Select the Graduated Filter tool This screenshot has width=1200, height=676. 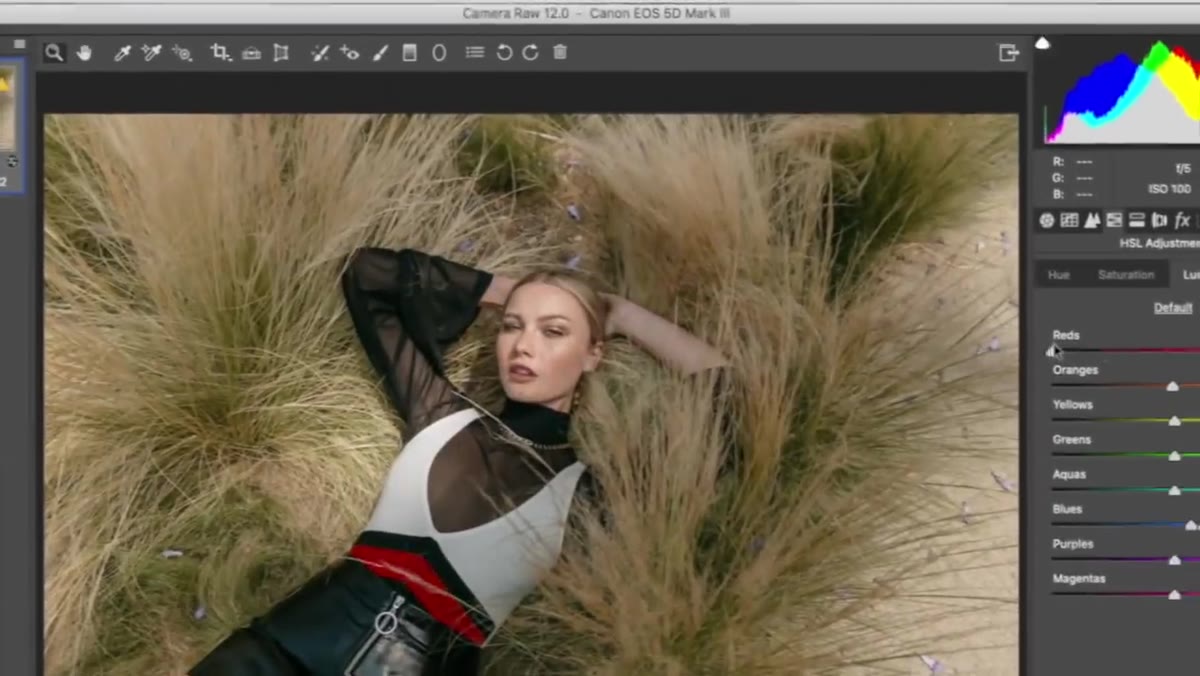coord(409,53)
